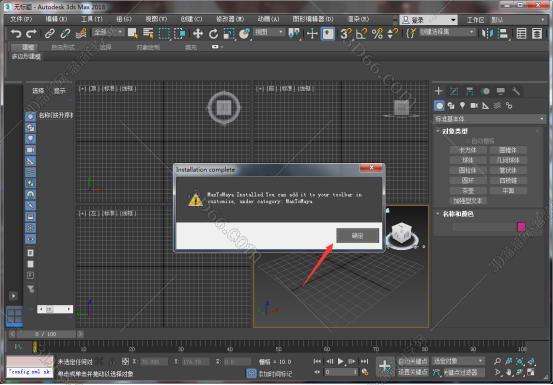
Task: Open the magenta object color swatch
Action: point(521,227)
